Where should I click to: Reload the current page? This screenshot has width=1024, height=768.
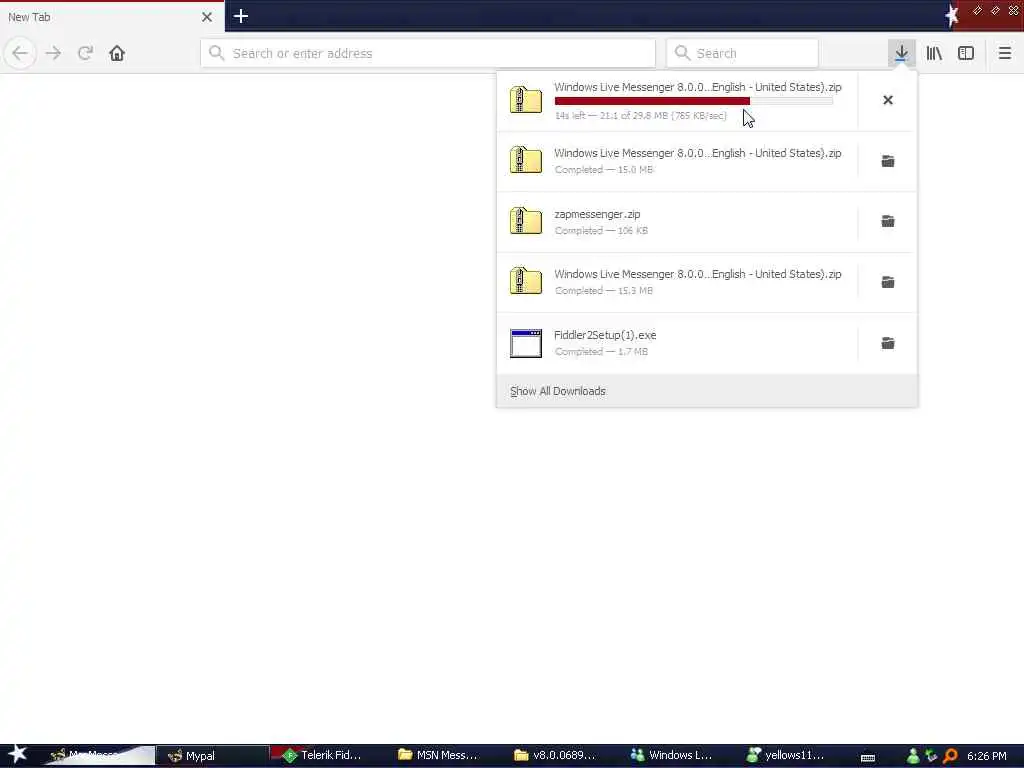tap(85, 53)
